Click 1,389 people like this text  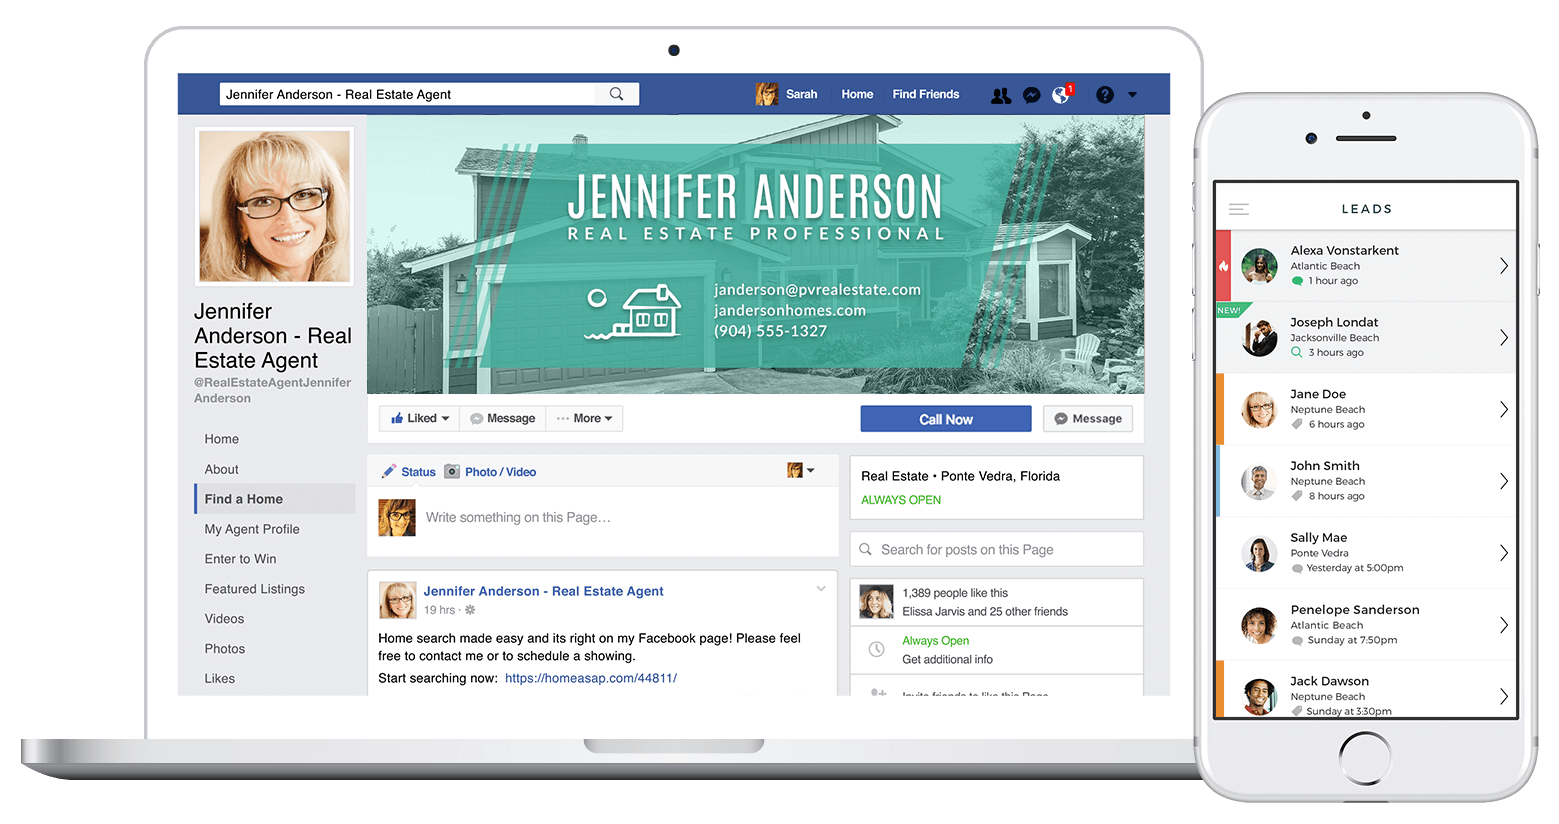pyautogui.click(x=955, y=593)
